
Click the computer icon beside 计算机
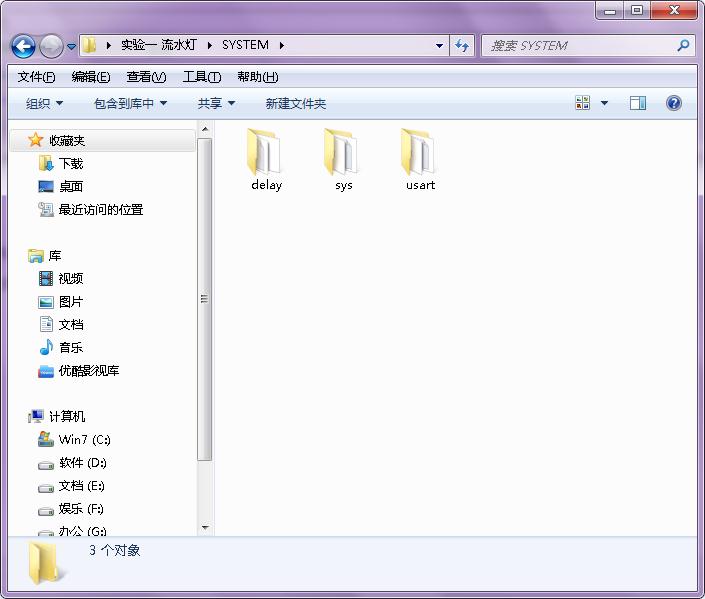click(36, 416)
